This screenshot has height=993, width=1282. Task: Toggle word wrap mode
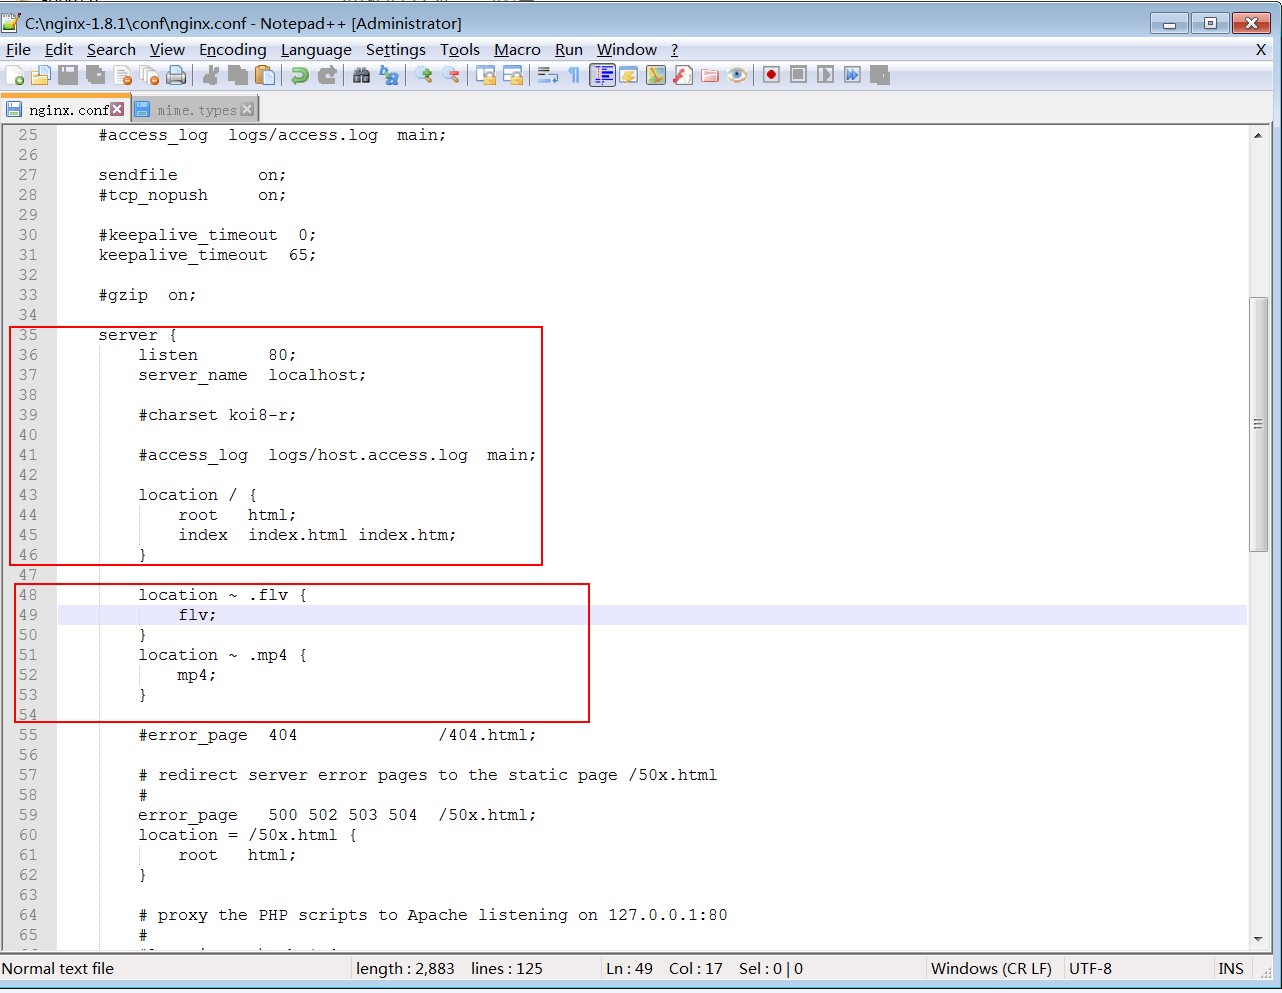[547, 75]
